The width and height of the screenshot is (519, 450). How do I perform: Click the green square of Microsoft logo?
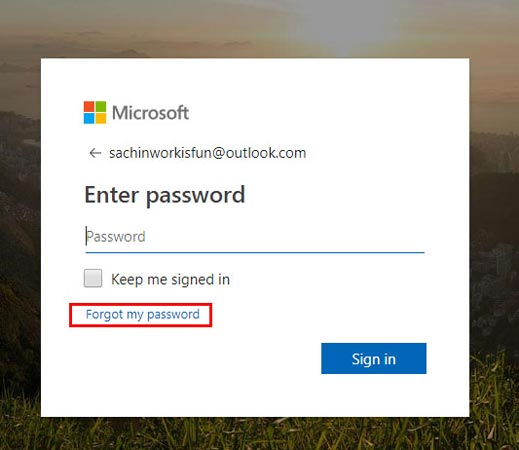(x=101, y=107)
